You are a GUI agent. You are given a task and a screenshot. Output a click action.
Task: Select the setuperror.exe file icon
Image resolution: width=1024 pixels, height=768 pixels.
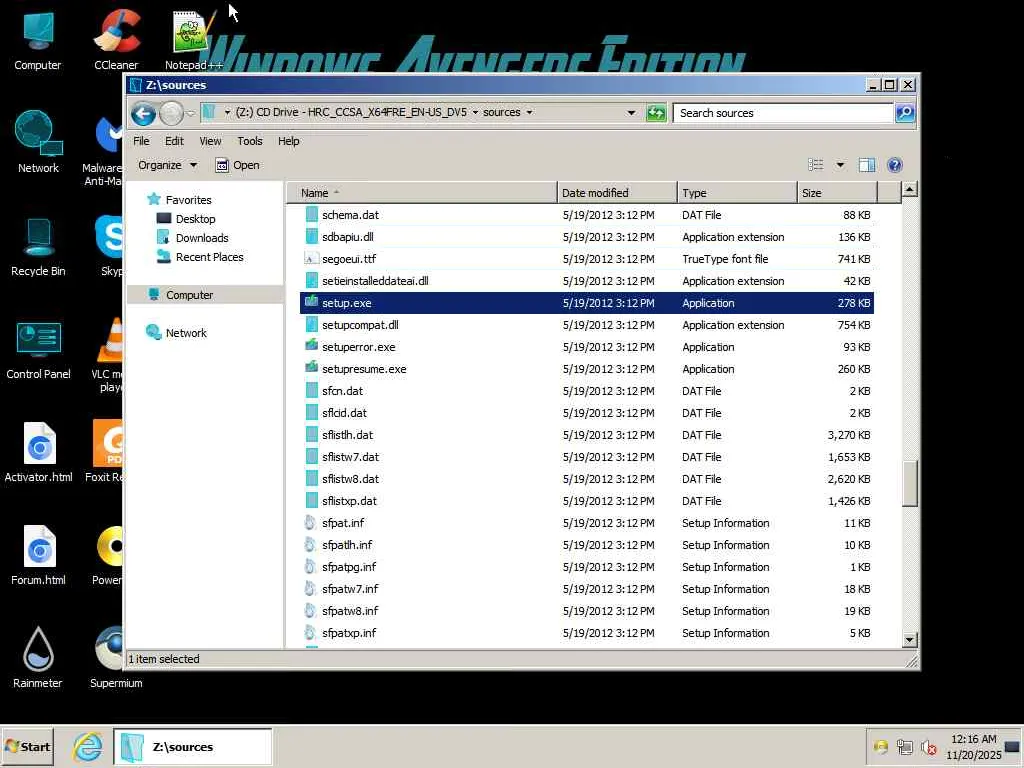click(x=312, y=346)
